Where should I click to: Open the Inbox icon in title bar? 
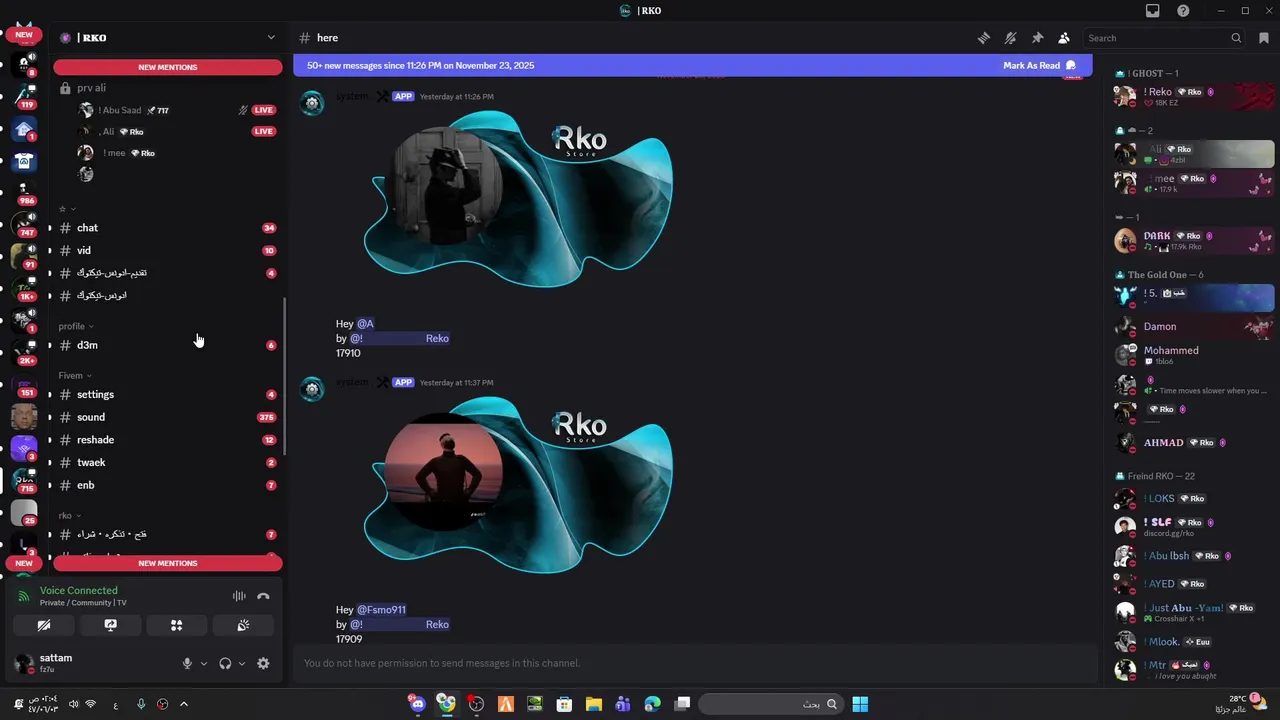click(x=1153, y=11)
